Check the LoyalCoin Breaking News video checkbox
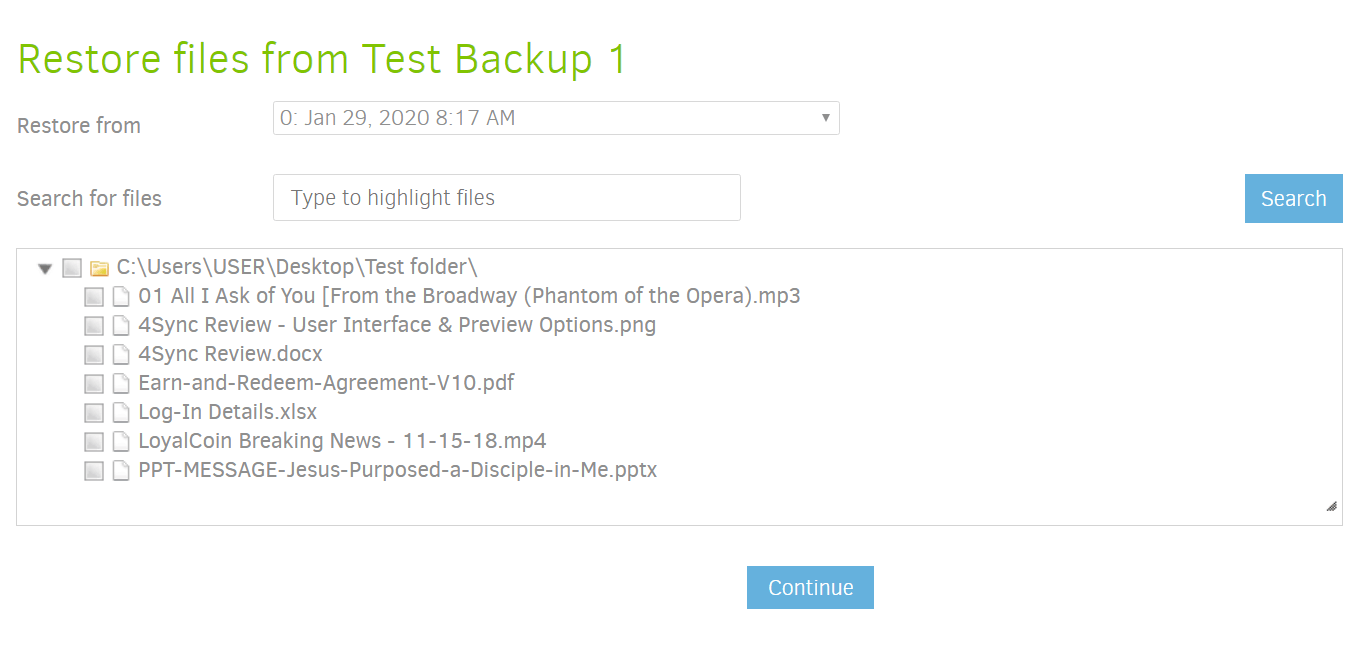 [94, 441]
